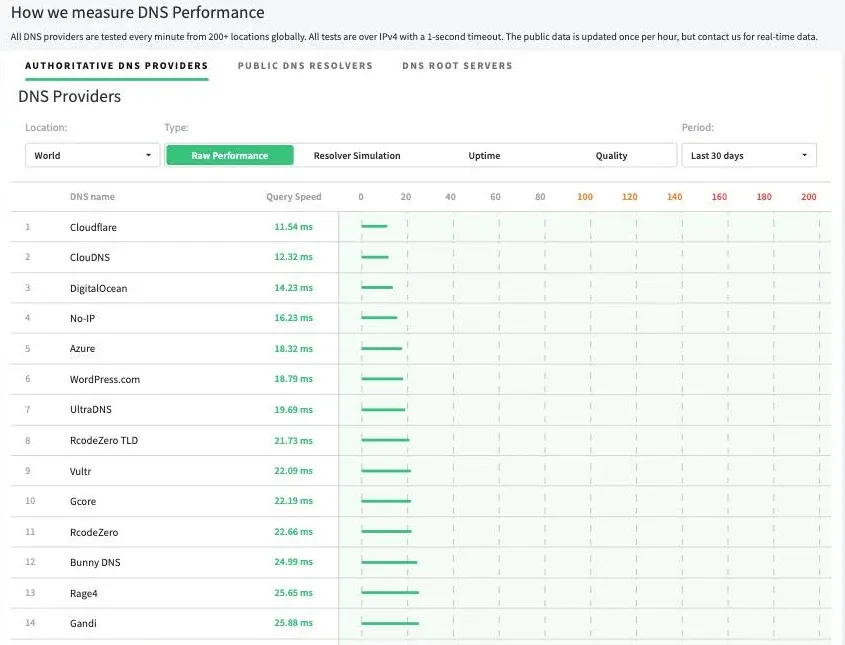Click the 21.73 ms query speed value

(293, 440)
